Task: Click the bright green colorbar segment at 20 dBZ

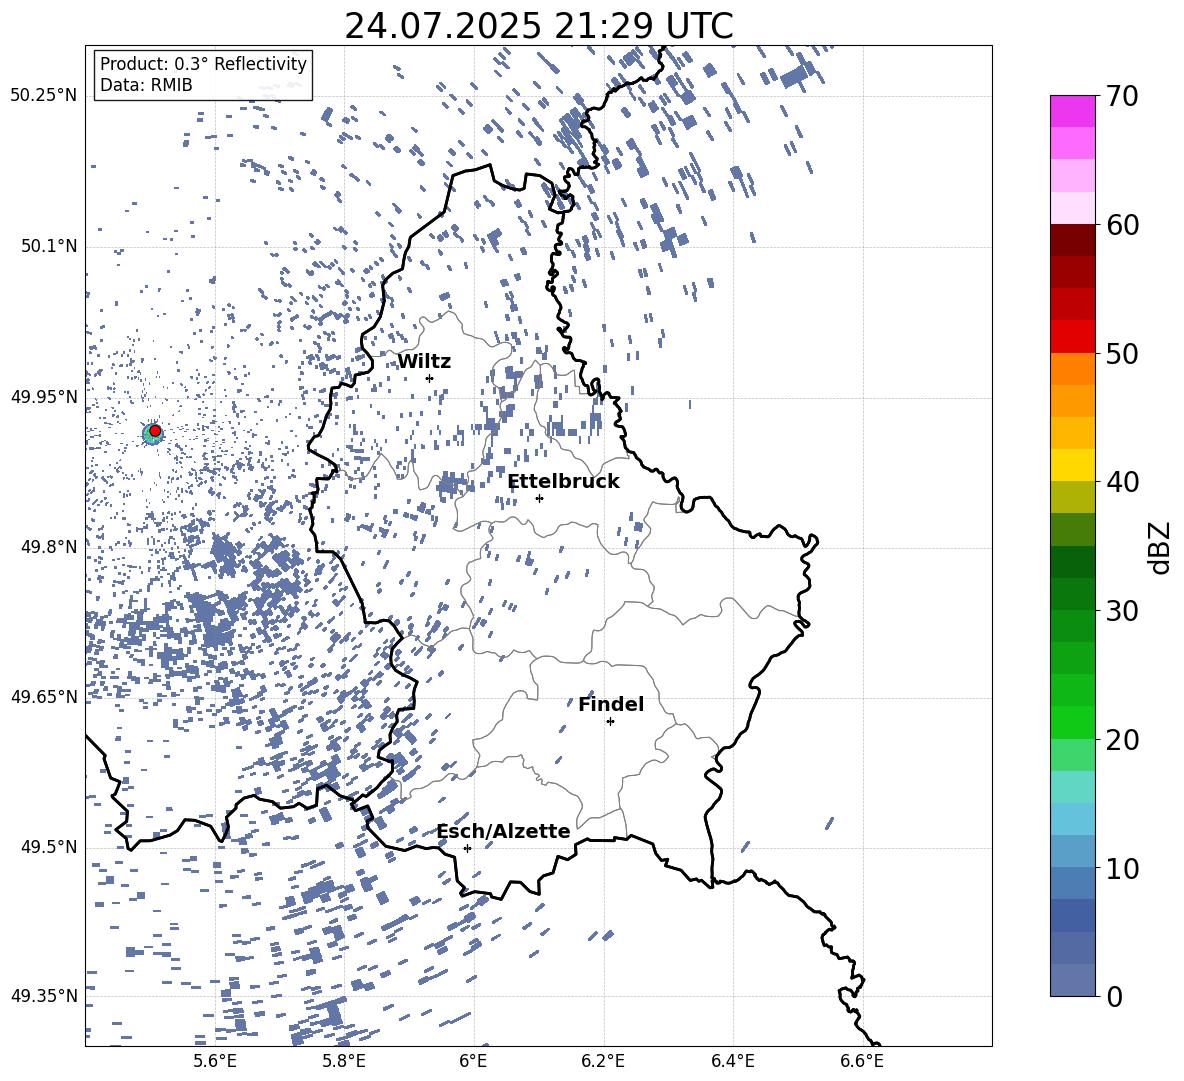Action: [x=1072, y=722]
